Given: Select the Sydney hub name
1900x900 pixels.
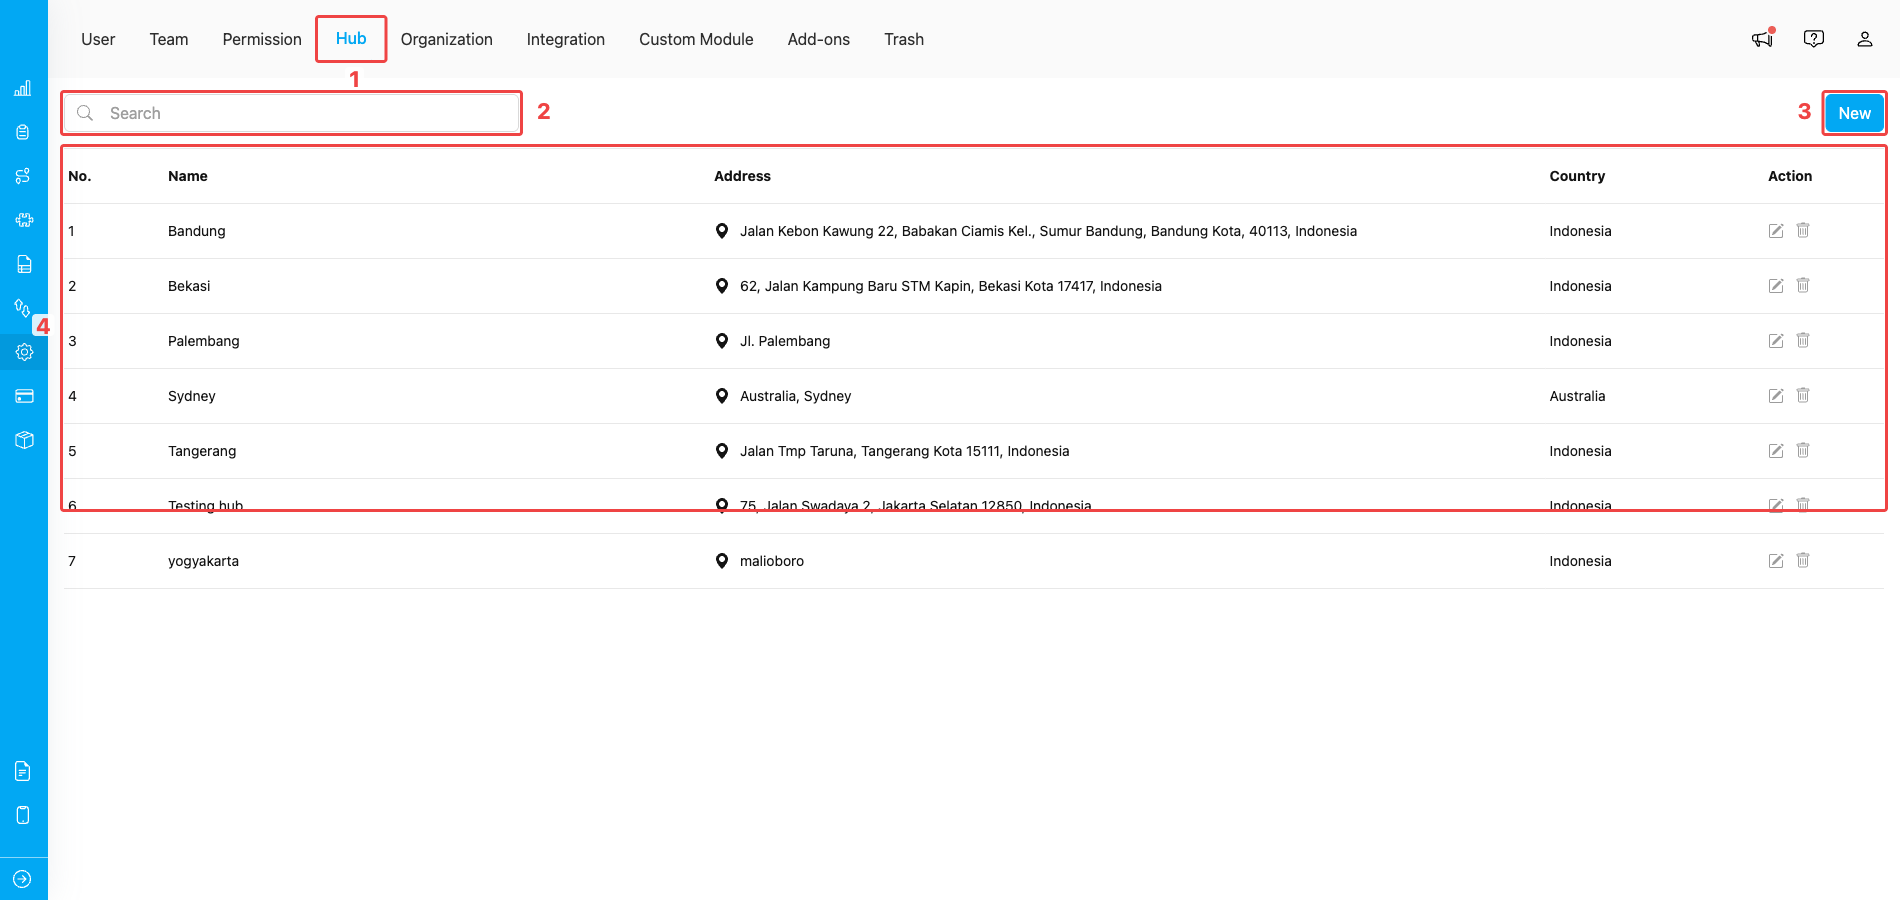Looking at the screenshot, I should coord(192,396).
